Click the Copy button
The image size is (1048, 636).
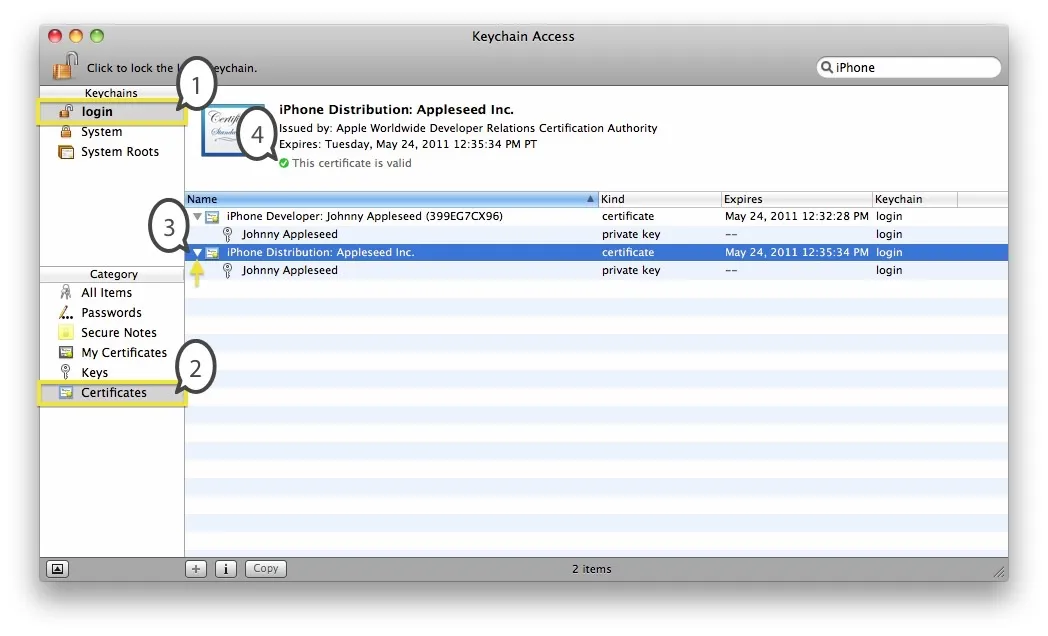[x=265, y=569]
